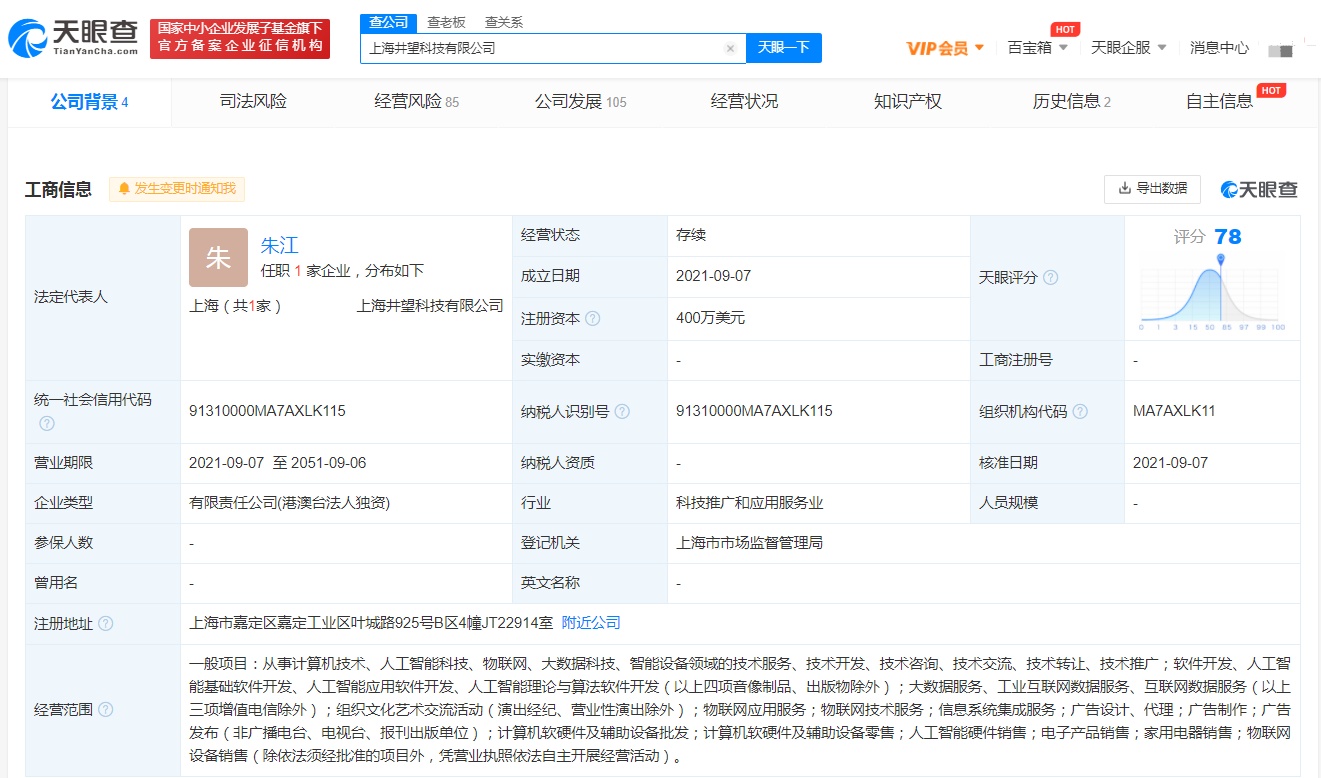Open help icon beside 天眼评分
The image size is (1321, 778).
tap(1050, 278)
